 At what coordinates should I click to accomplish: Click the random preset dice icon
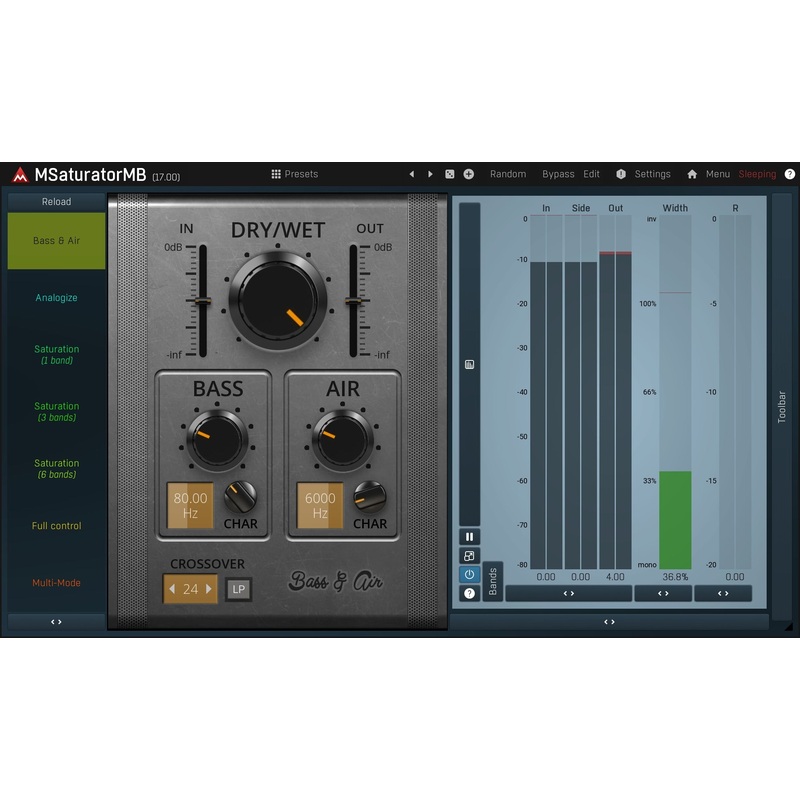(449, 174)
